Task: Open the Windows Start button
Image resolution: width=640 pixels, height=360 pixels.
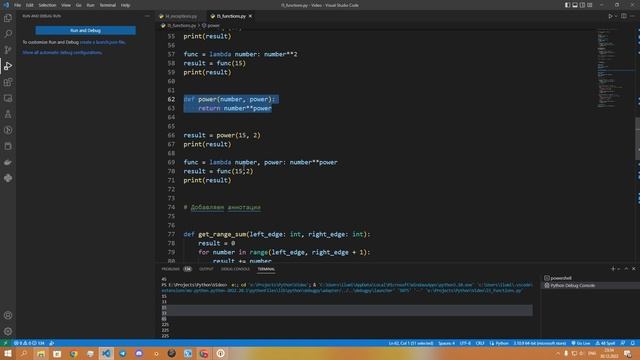Action: tap(8, 353)
